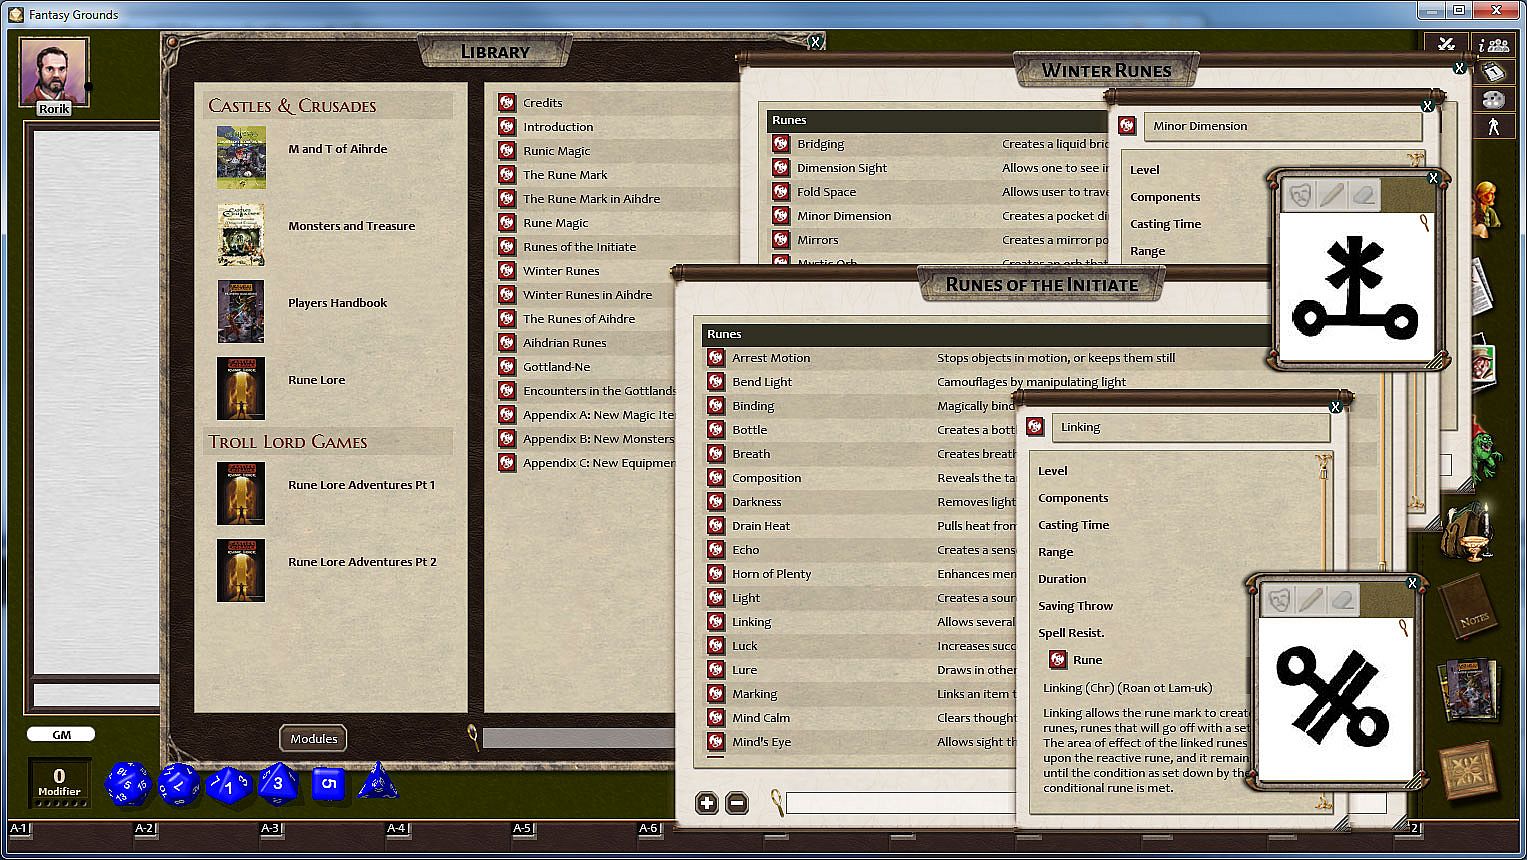Roll the blue d20 die

(128, 783)
